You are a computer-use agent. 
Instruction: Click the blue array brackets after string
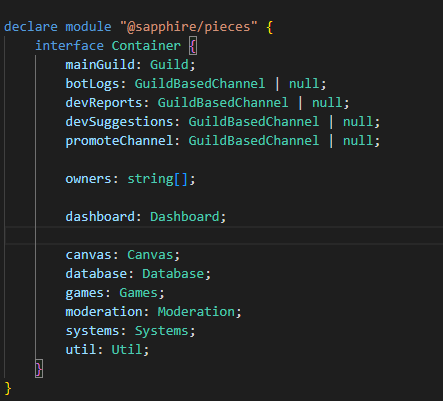point(181,179)
